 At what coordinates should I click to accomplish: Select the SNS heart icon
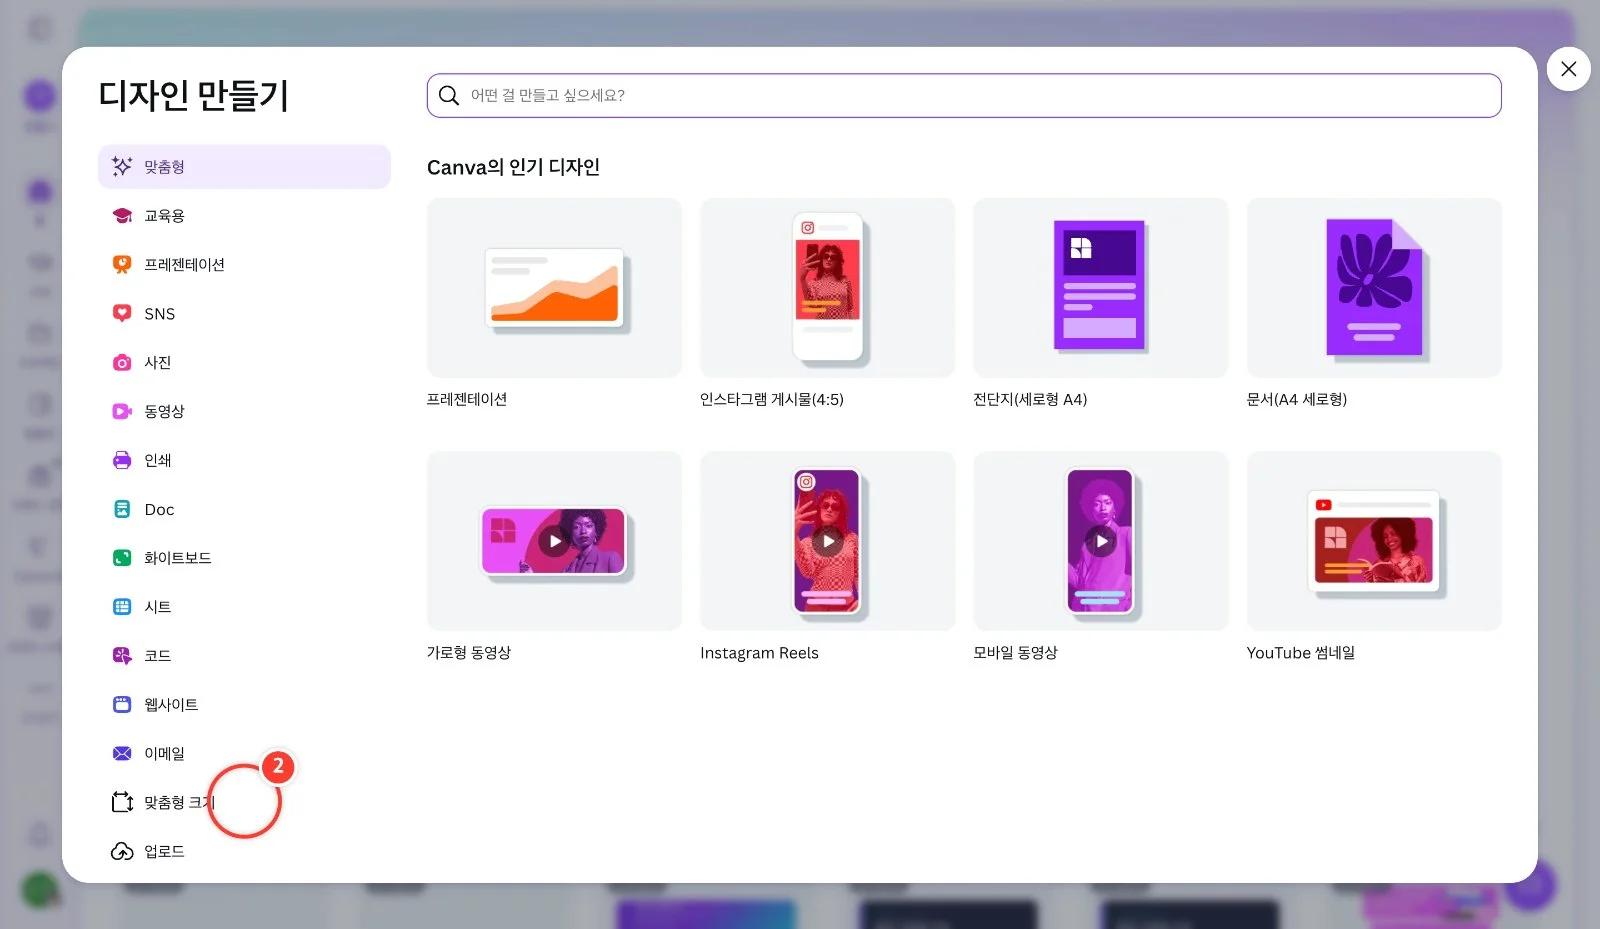tap(122, 313)
